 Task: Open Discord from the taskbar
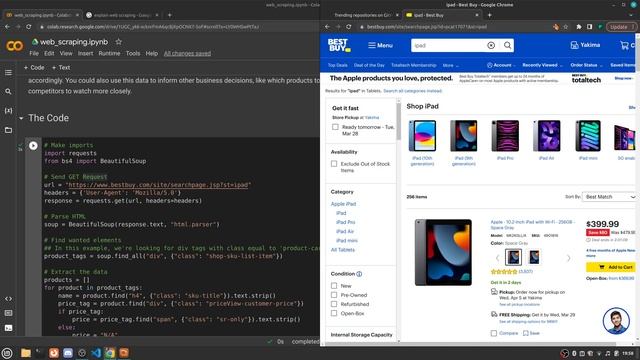68,353
